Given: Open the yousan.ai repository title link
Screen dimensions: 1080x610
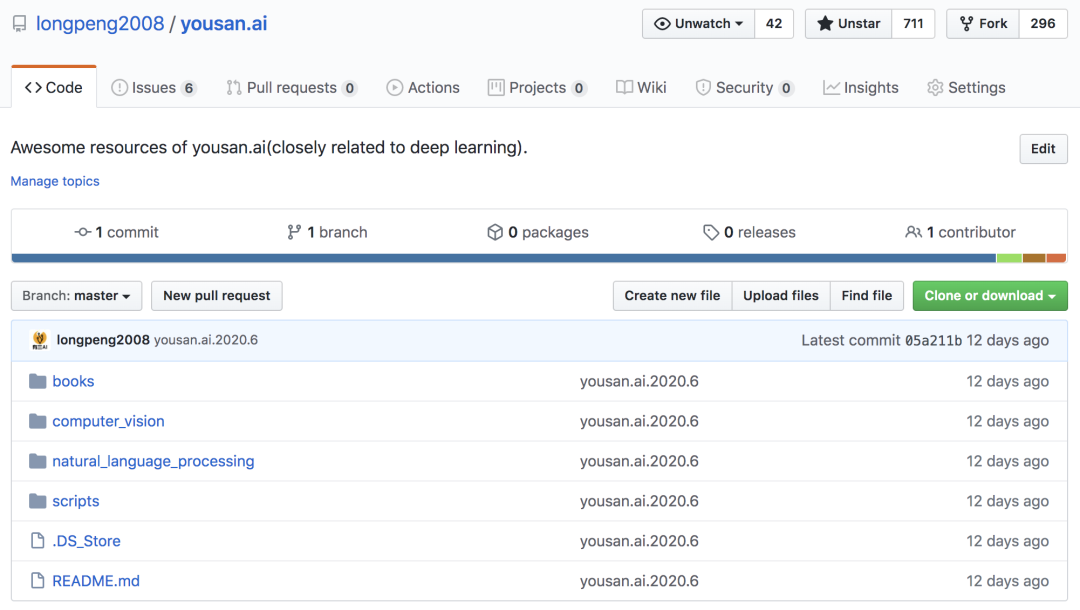Looking at the screenshot, I should [224, 23].
